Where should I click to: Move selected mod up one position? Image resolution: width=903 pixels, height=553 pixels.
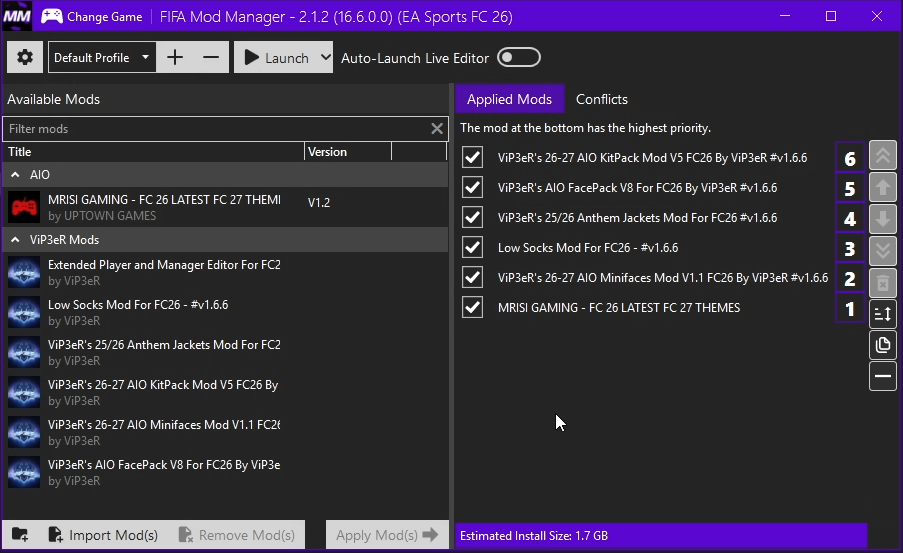pos(883,187)
